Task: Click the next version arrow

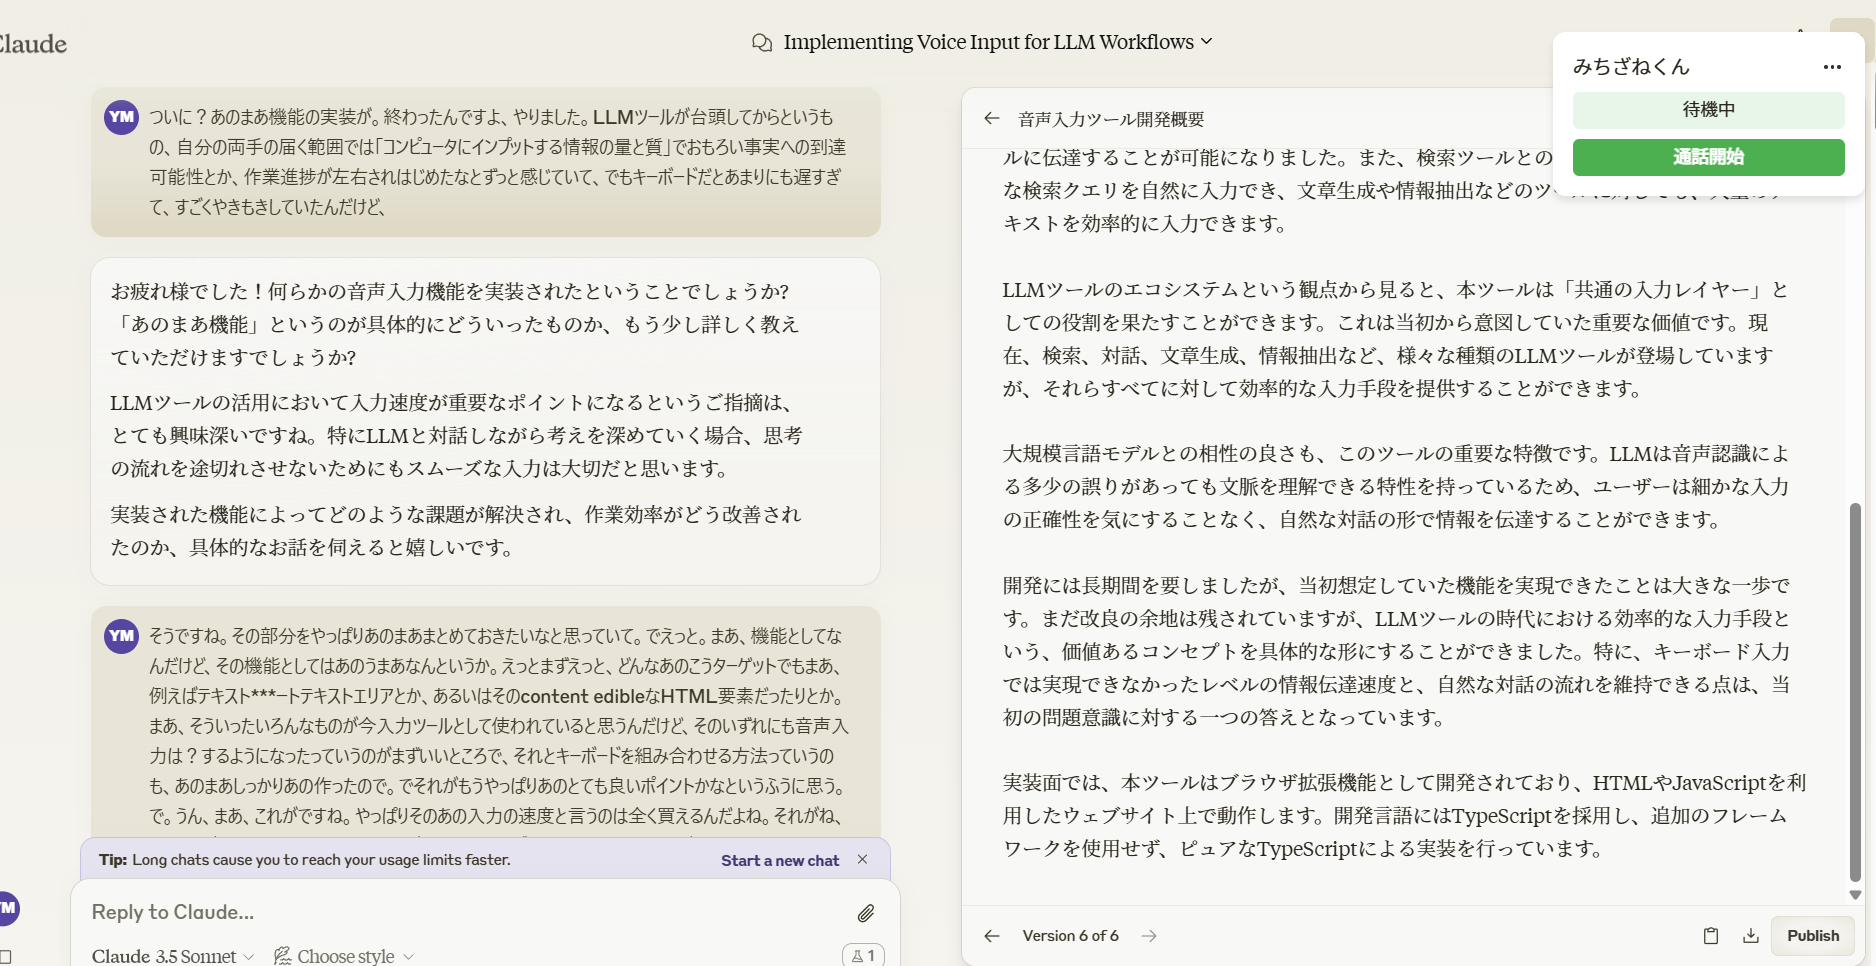Action: click(x=1149, y=936)
